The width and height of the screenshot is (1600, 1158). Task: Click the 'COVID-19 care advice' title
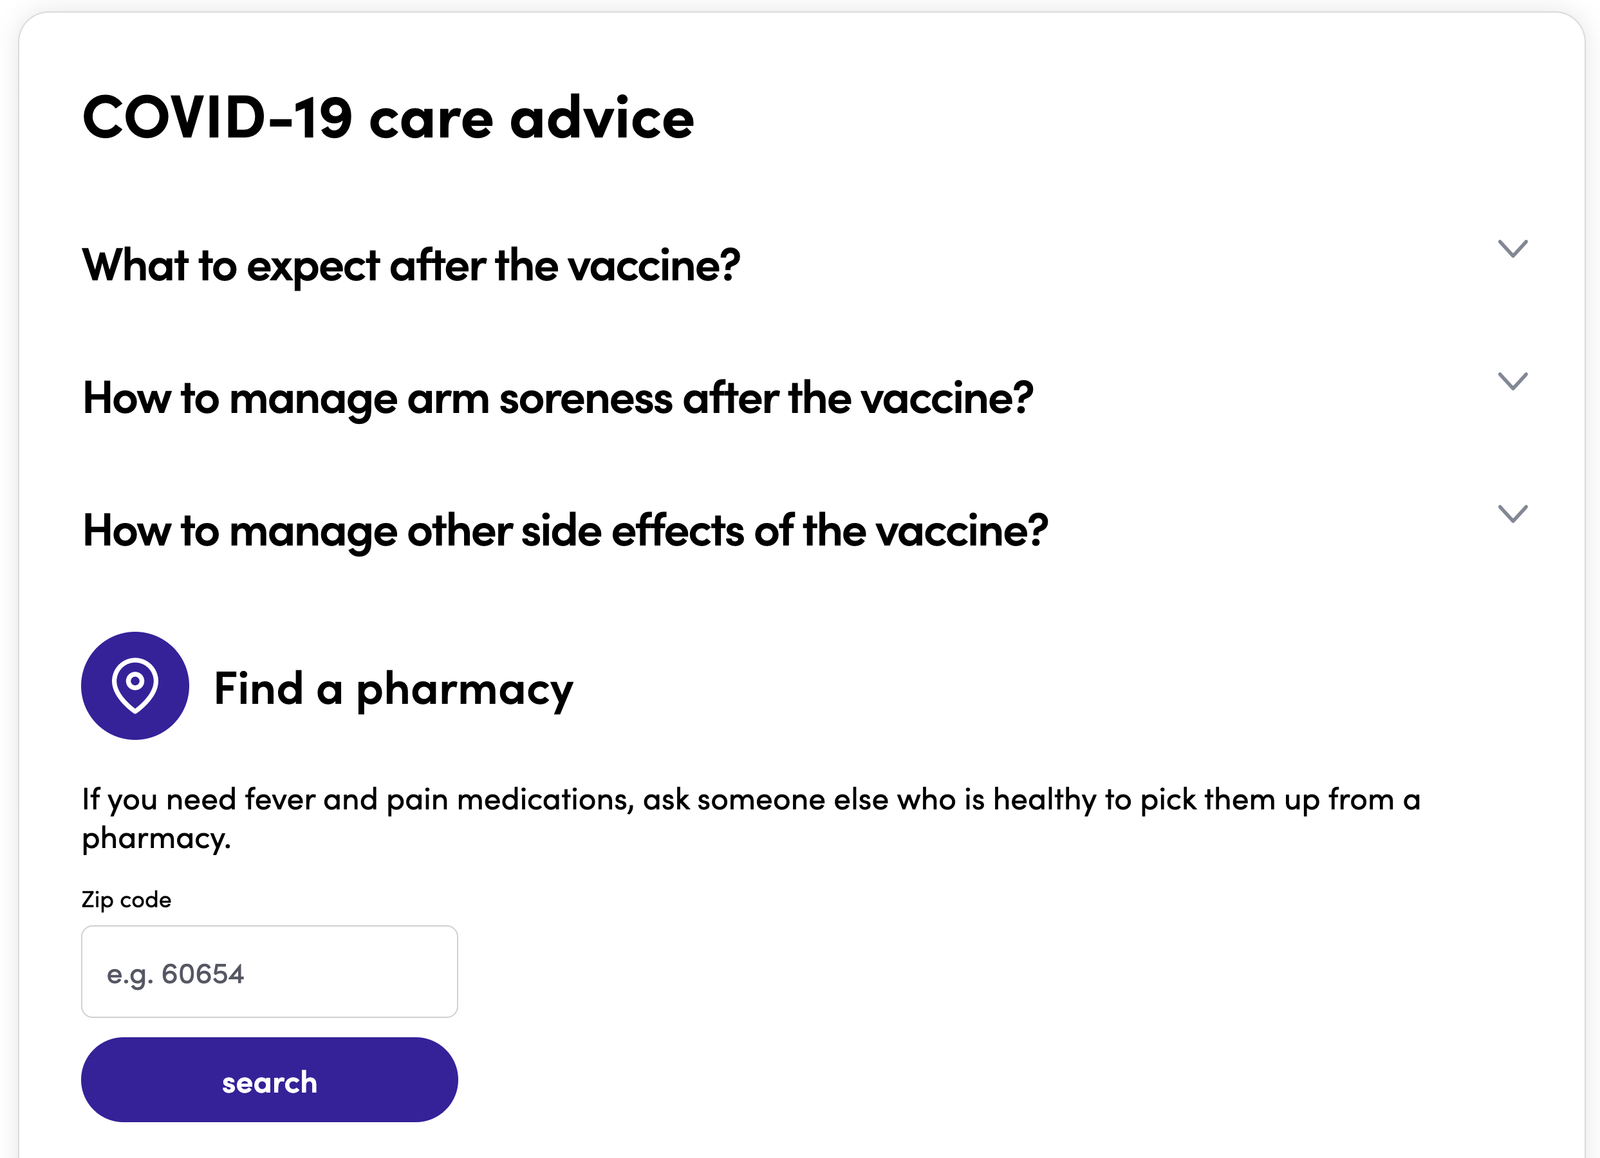pos(388,118)
